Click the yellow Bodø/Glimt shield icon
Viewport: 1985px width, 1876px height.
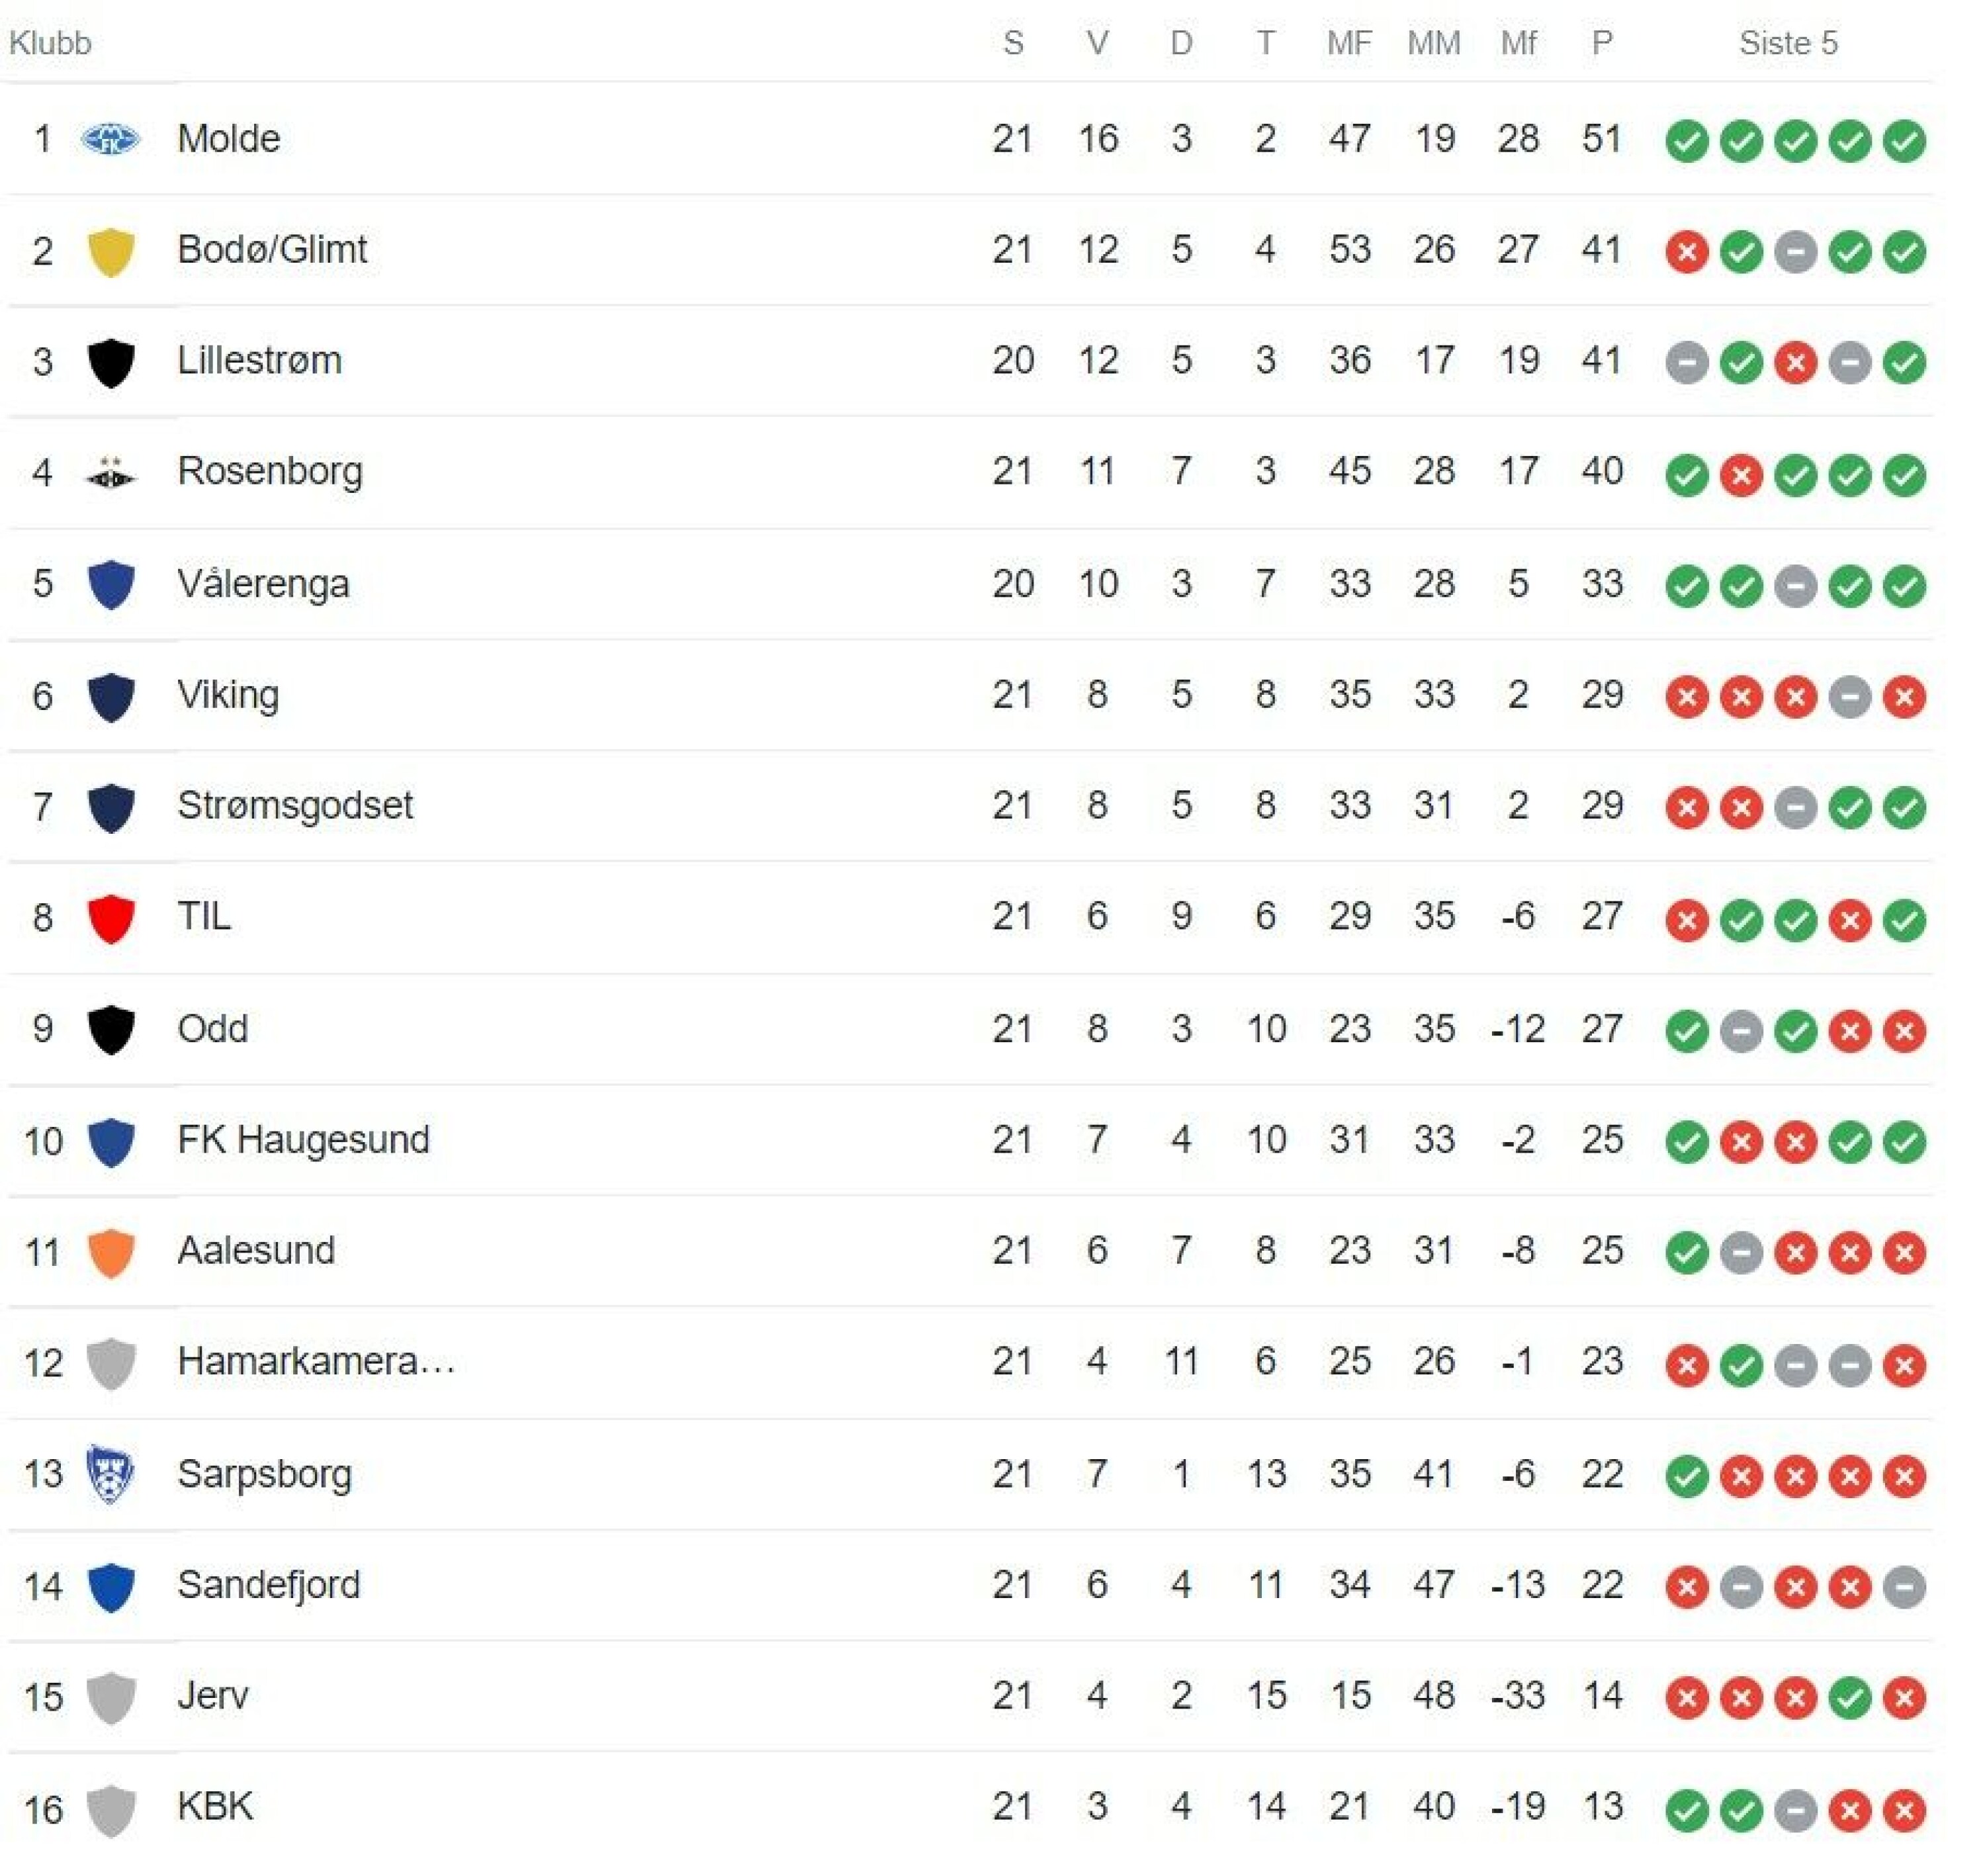click(111, 251)
